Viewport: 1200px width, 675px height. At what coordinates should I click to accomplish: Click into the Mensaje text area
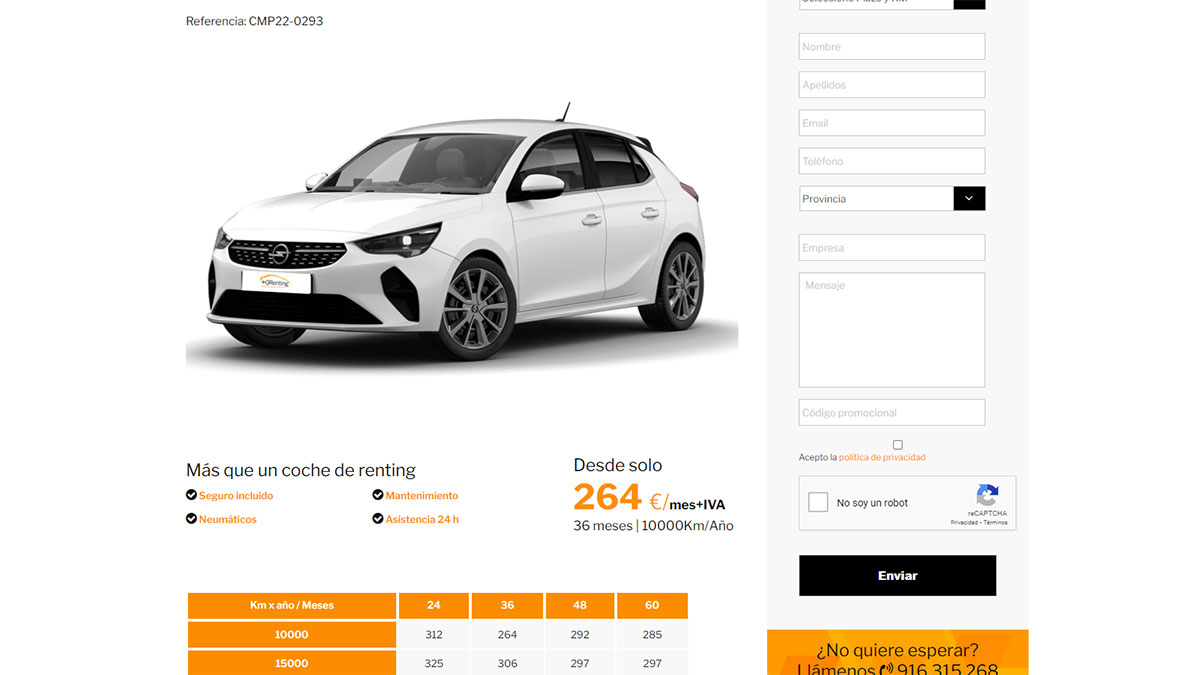(892, 330)
